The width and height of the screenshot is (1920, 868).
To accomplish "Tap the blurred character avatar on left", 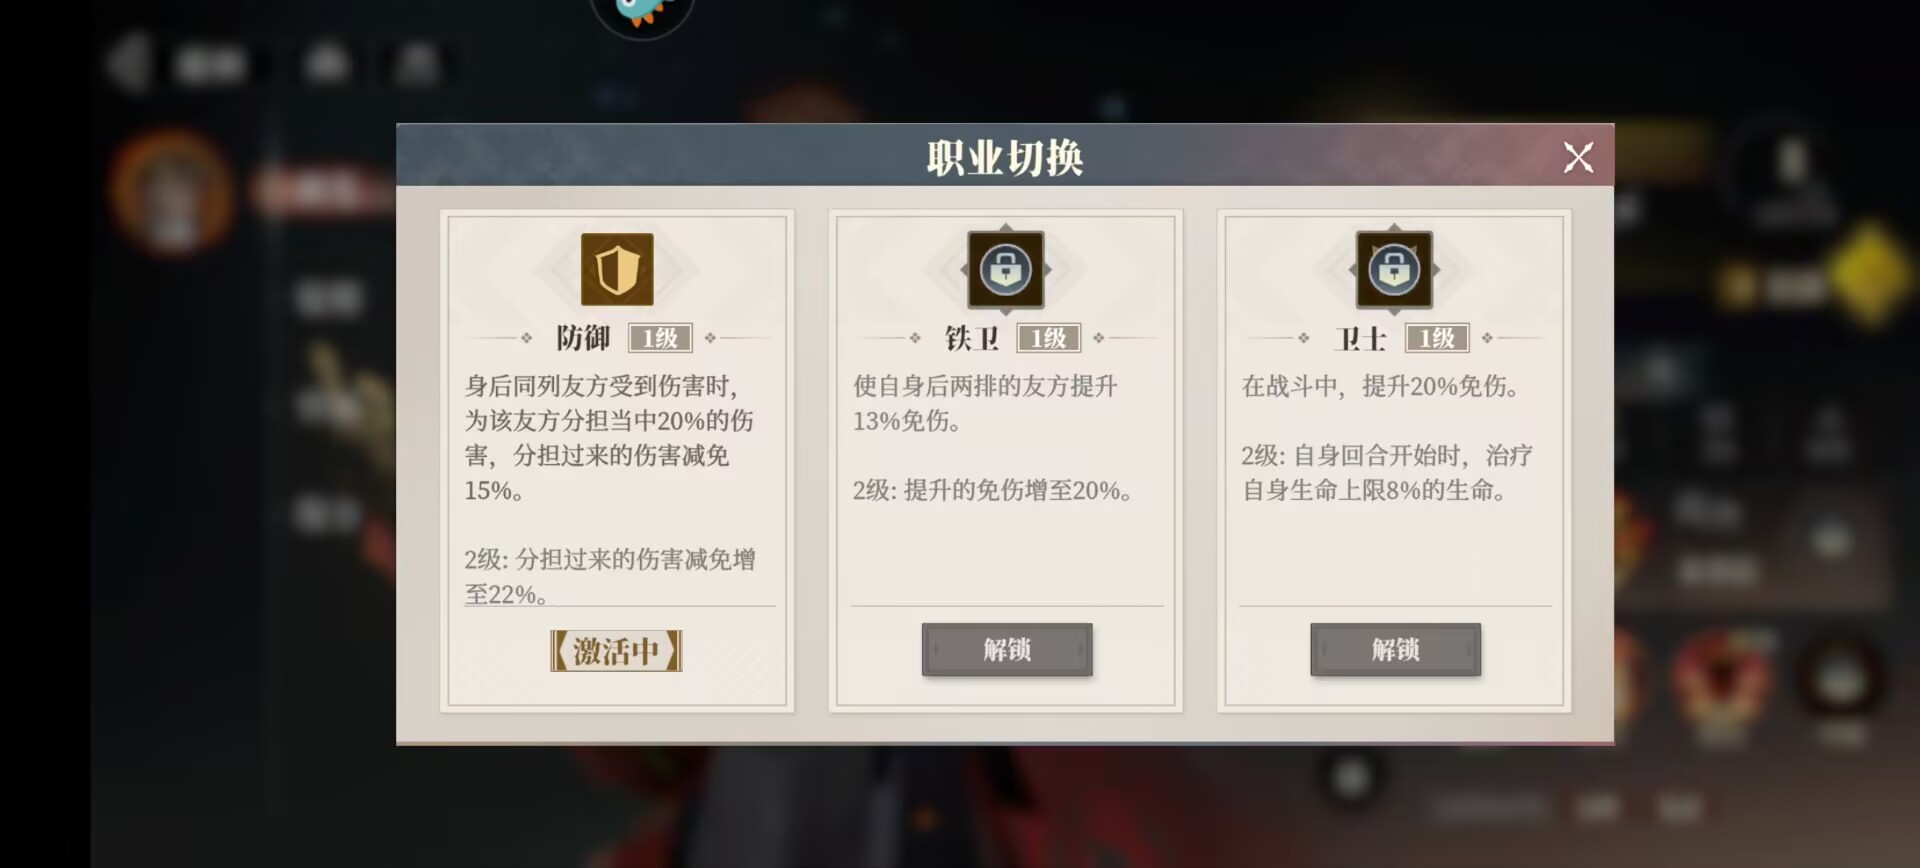I will click(x=173, y=192).
